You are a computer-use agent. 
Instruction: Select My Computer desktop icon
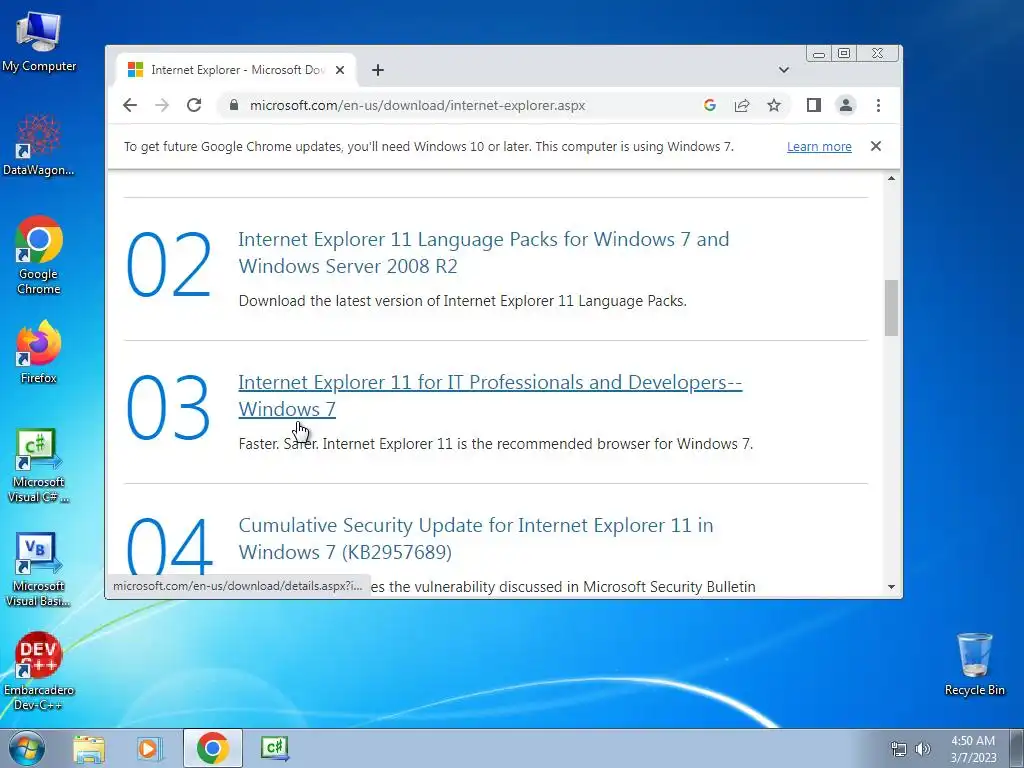pos(39,40)
